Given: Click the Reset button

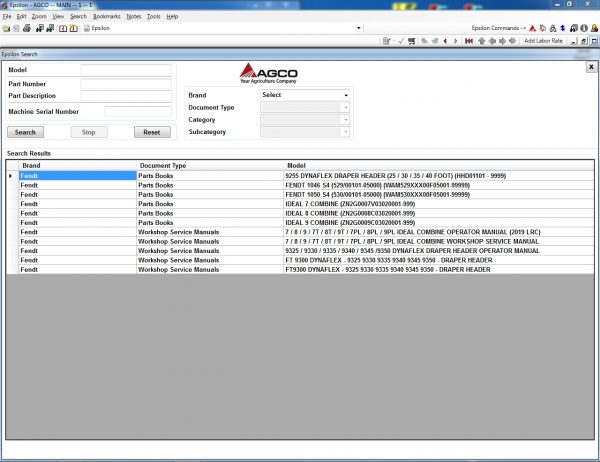Looking at the screenshot, I should tap(152, 132).
